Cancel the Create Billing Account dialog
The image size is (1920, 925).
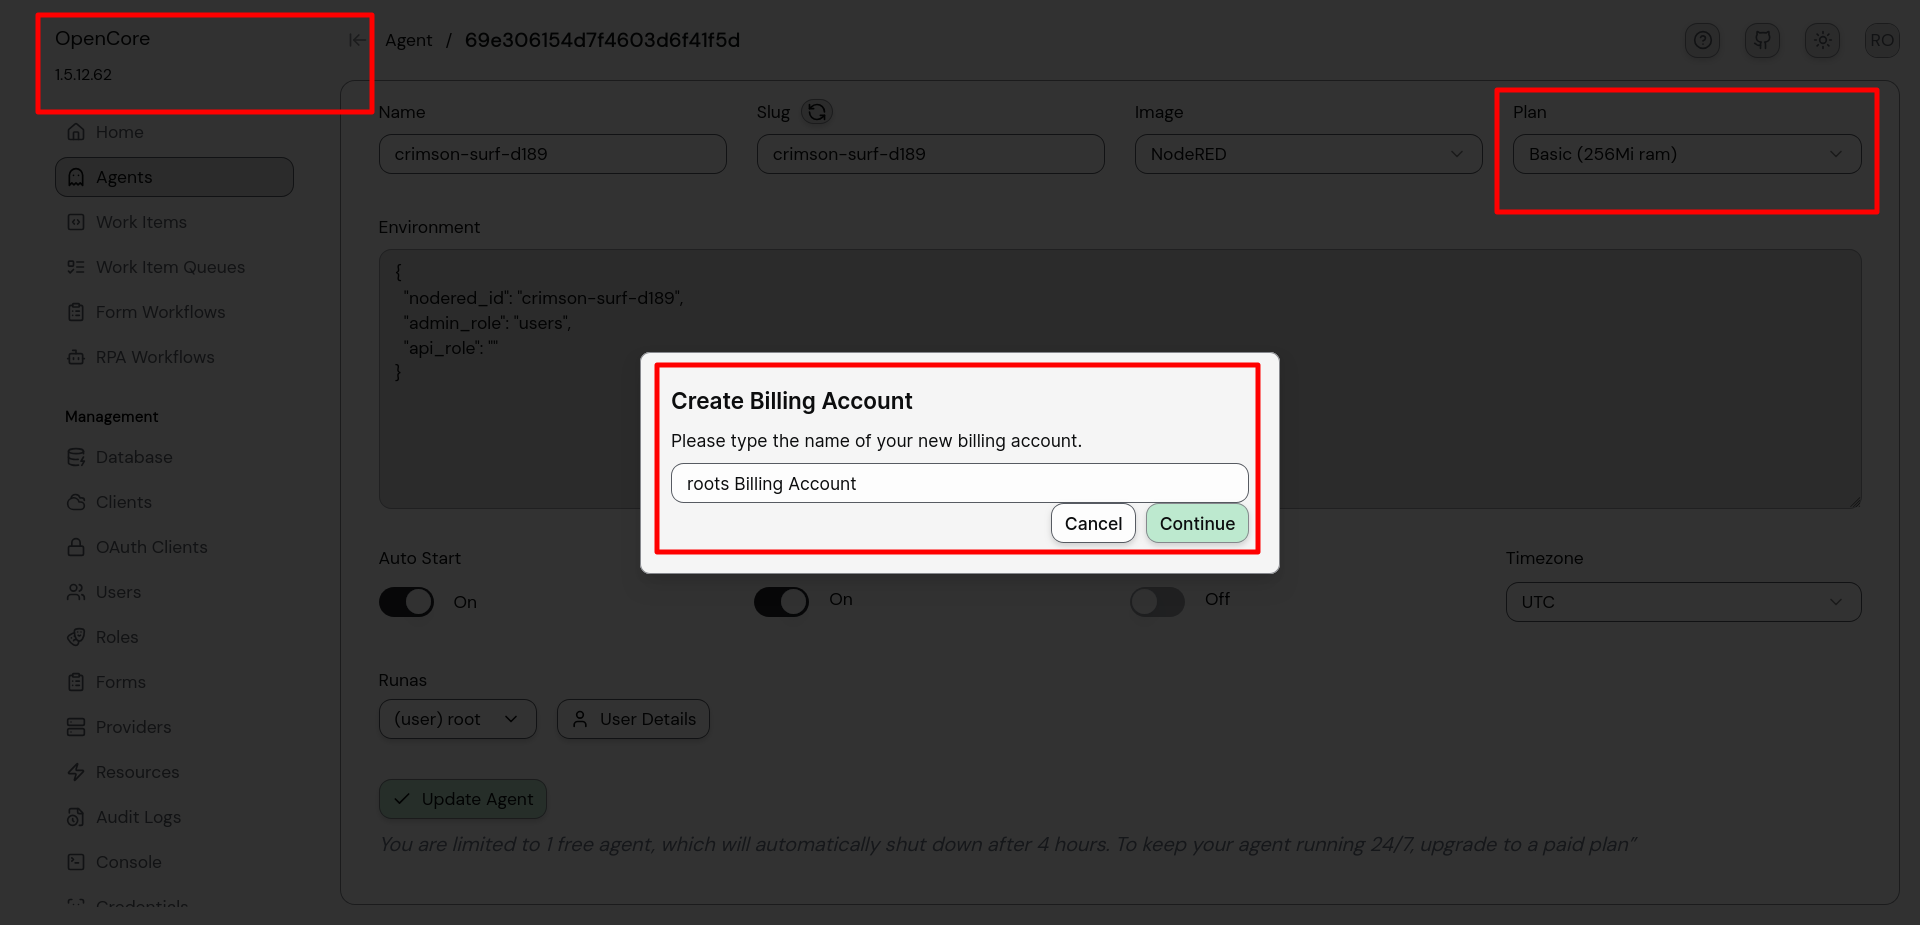point(1092,523)
